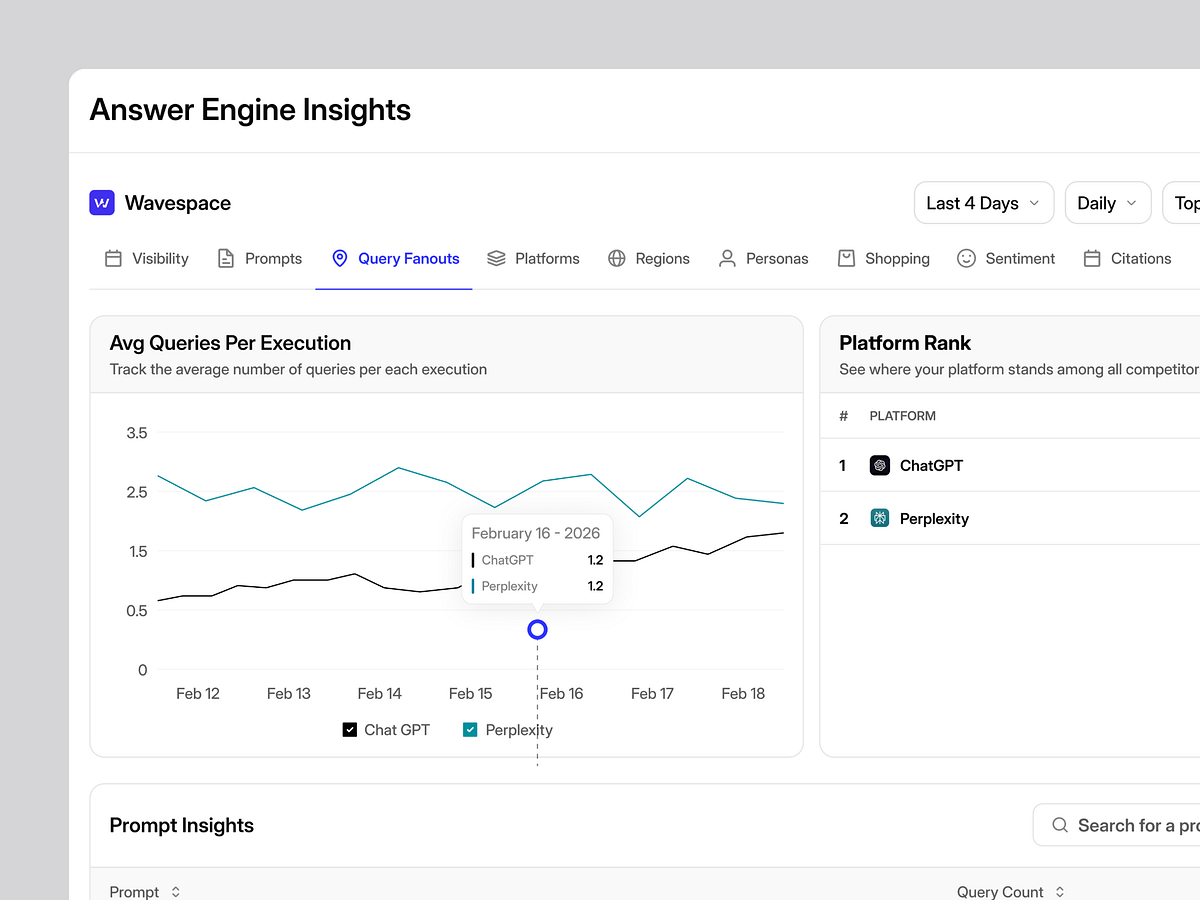Click the Query Fanouts pin icon
The image size is (1200, 900).
pyautogui.click(x=339, y=258)
